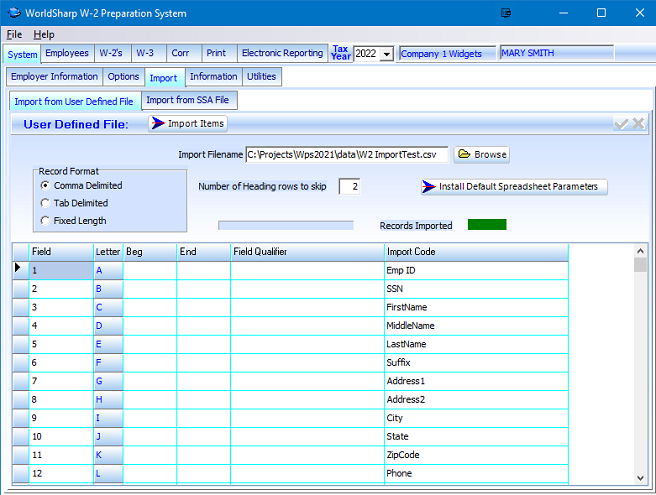Select Comma Delimited record format
Image resolution: width=656 pixels, height=495 pixels.
(x=45, y=186)
